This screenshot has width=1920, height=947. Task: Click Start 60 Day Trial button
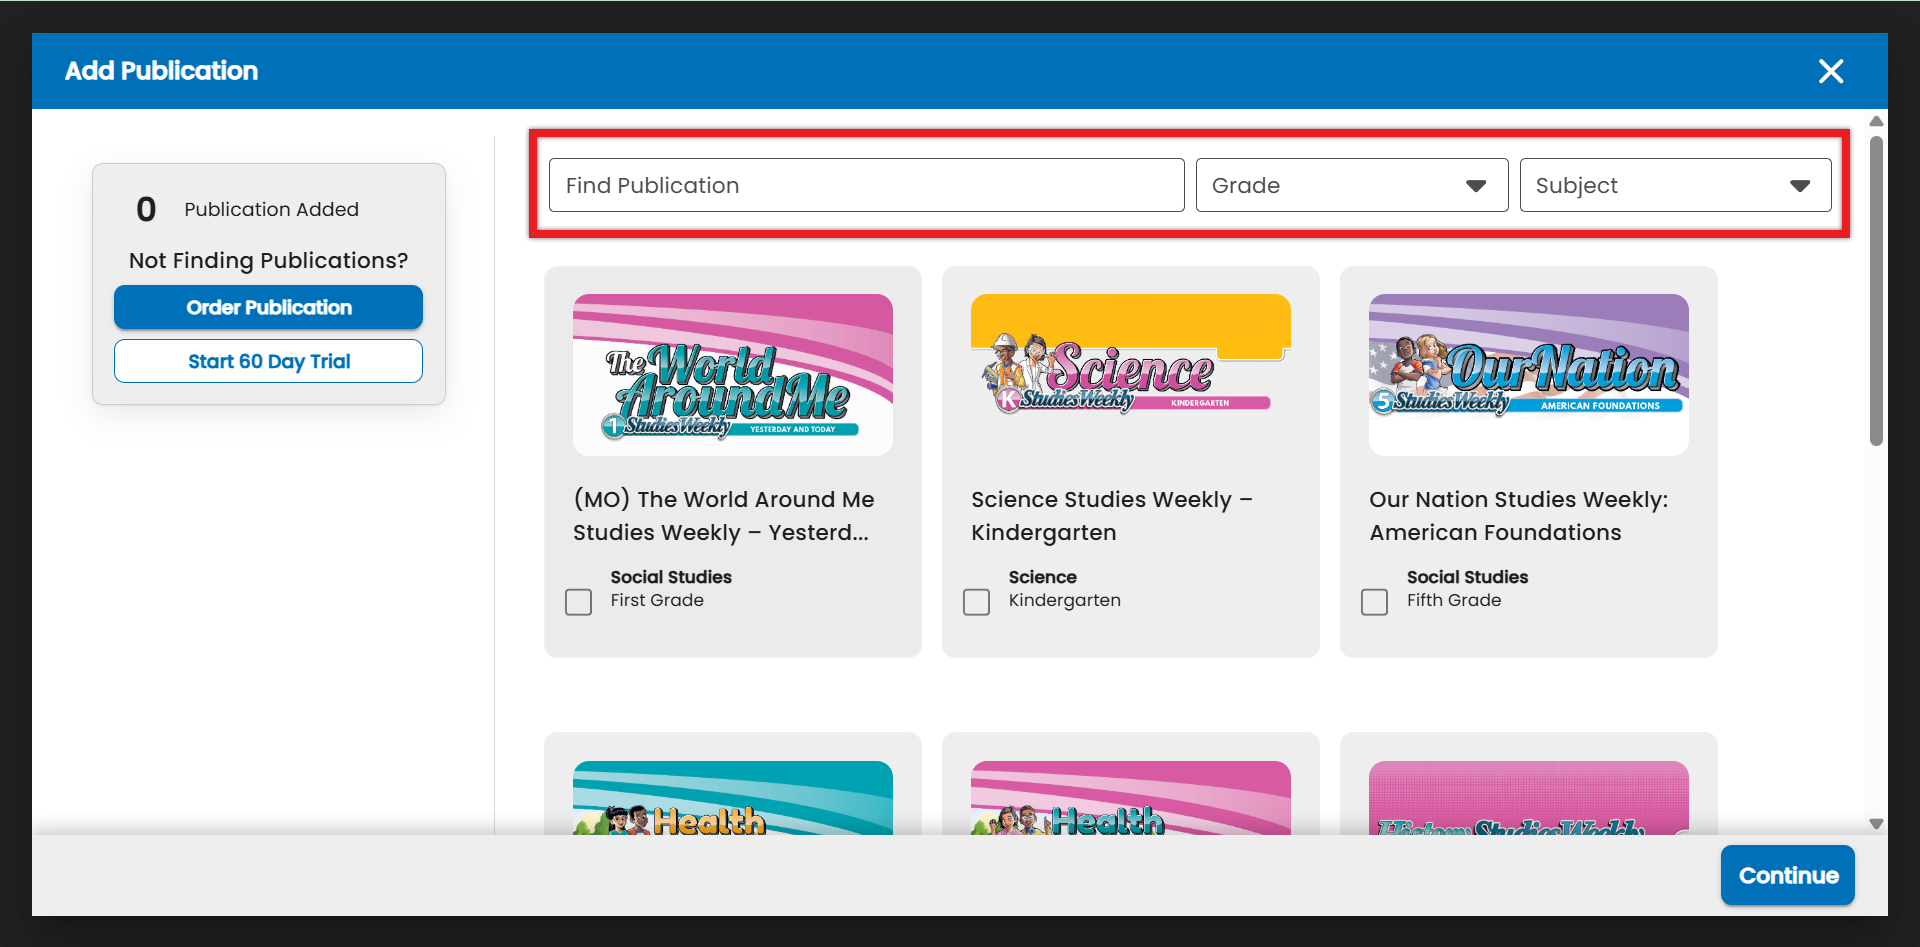[x=268, y=361]
